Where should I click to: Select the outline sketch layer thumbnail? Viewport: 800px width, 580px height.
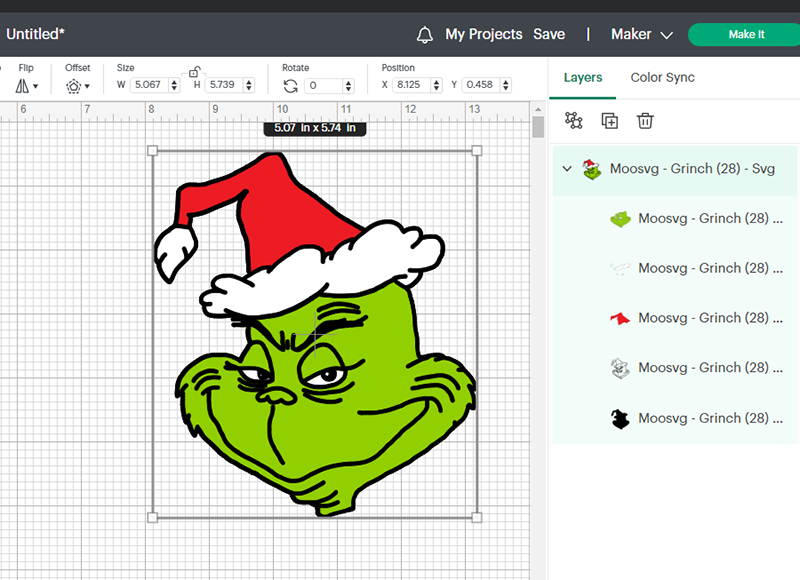[620, 368]
